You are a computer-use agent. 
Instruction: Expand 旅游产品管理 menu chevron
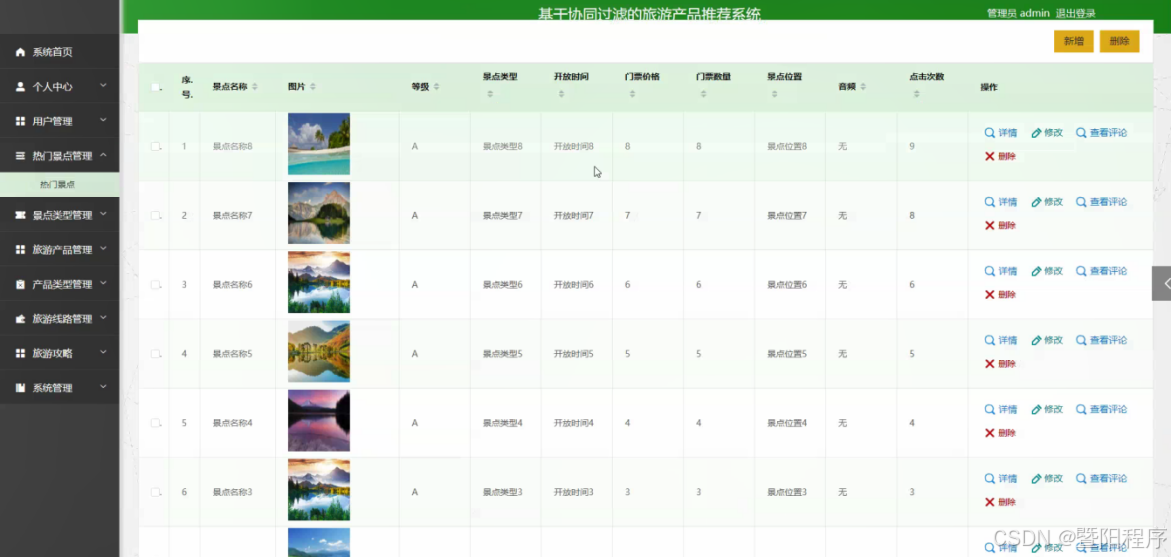click(103, 249)
